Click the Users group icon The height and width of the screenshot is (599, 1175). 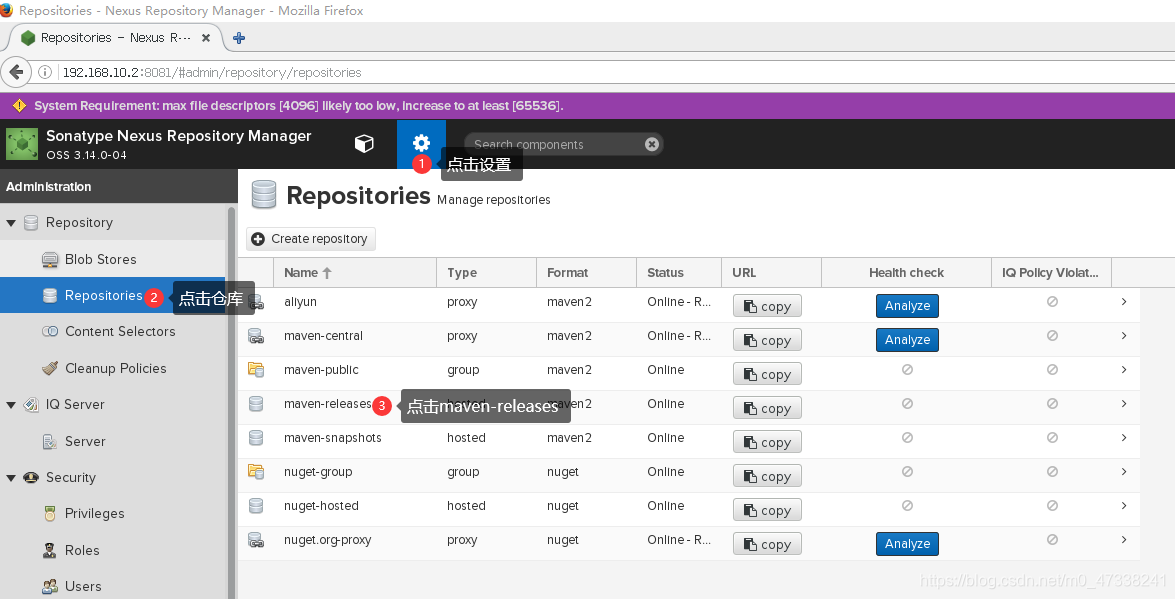coord(50,586)
